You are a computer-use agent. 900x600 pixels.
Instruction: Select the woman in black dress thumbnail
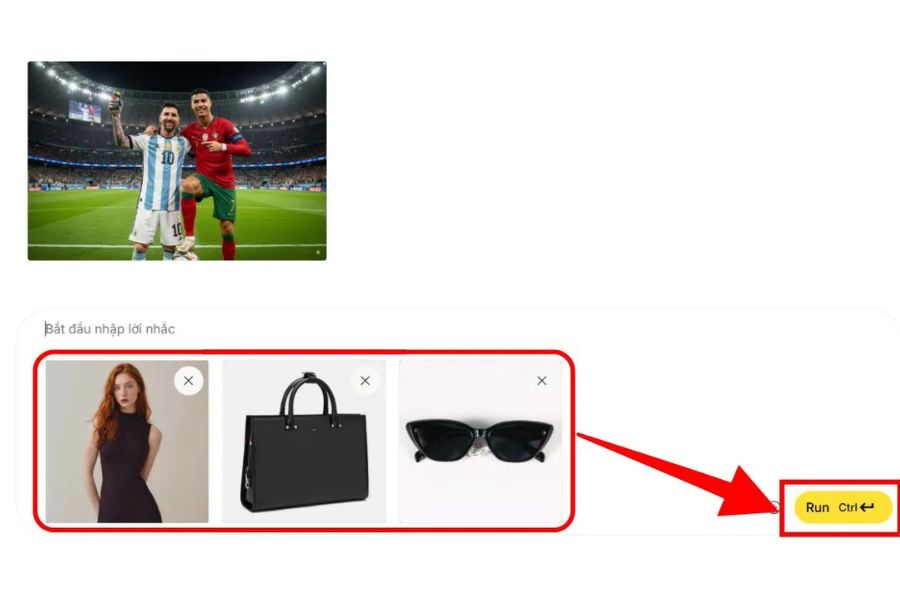[x=127, y=442]
